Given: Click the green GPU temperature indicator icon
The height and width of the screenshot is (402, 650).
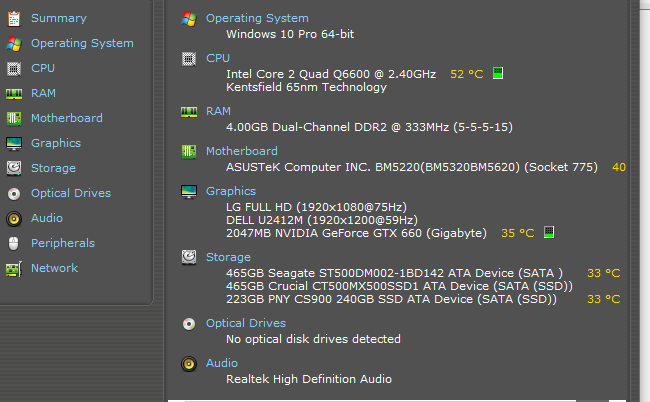Looking at the screenshot, I should pos(549,232).
